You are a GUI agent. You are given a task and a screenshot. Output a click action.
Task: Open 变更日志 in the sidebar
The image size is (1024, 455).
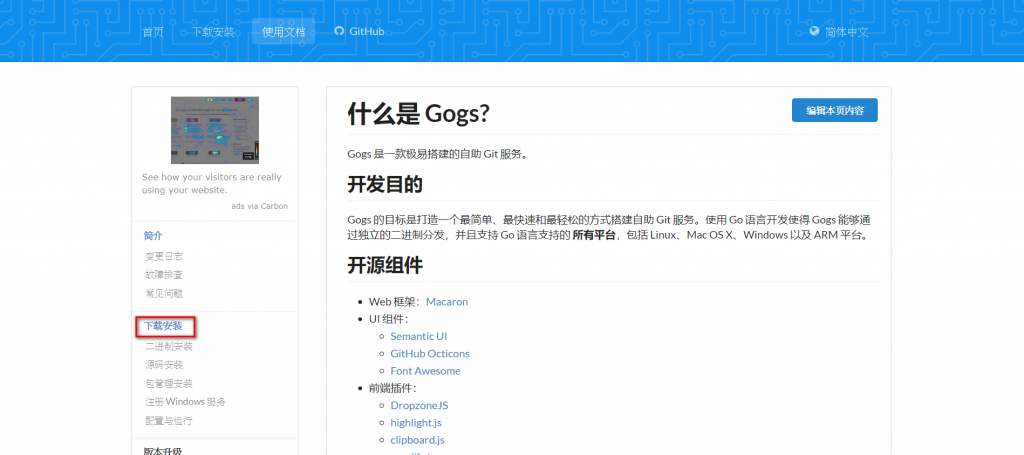pos(164,257)
